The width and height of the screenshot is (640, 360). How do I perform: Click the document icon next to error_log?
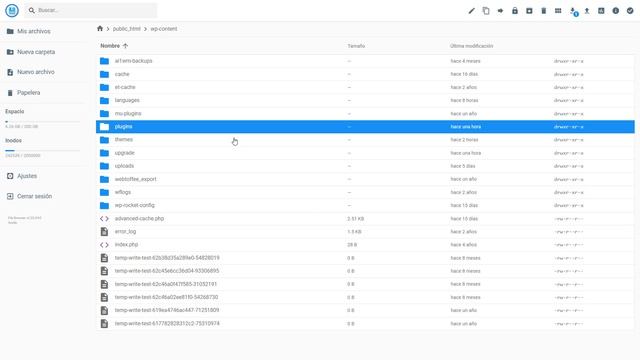click(x=104, y=232)
